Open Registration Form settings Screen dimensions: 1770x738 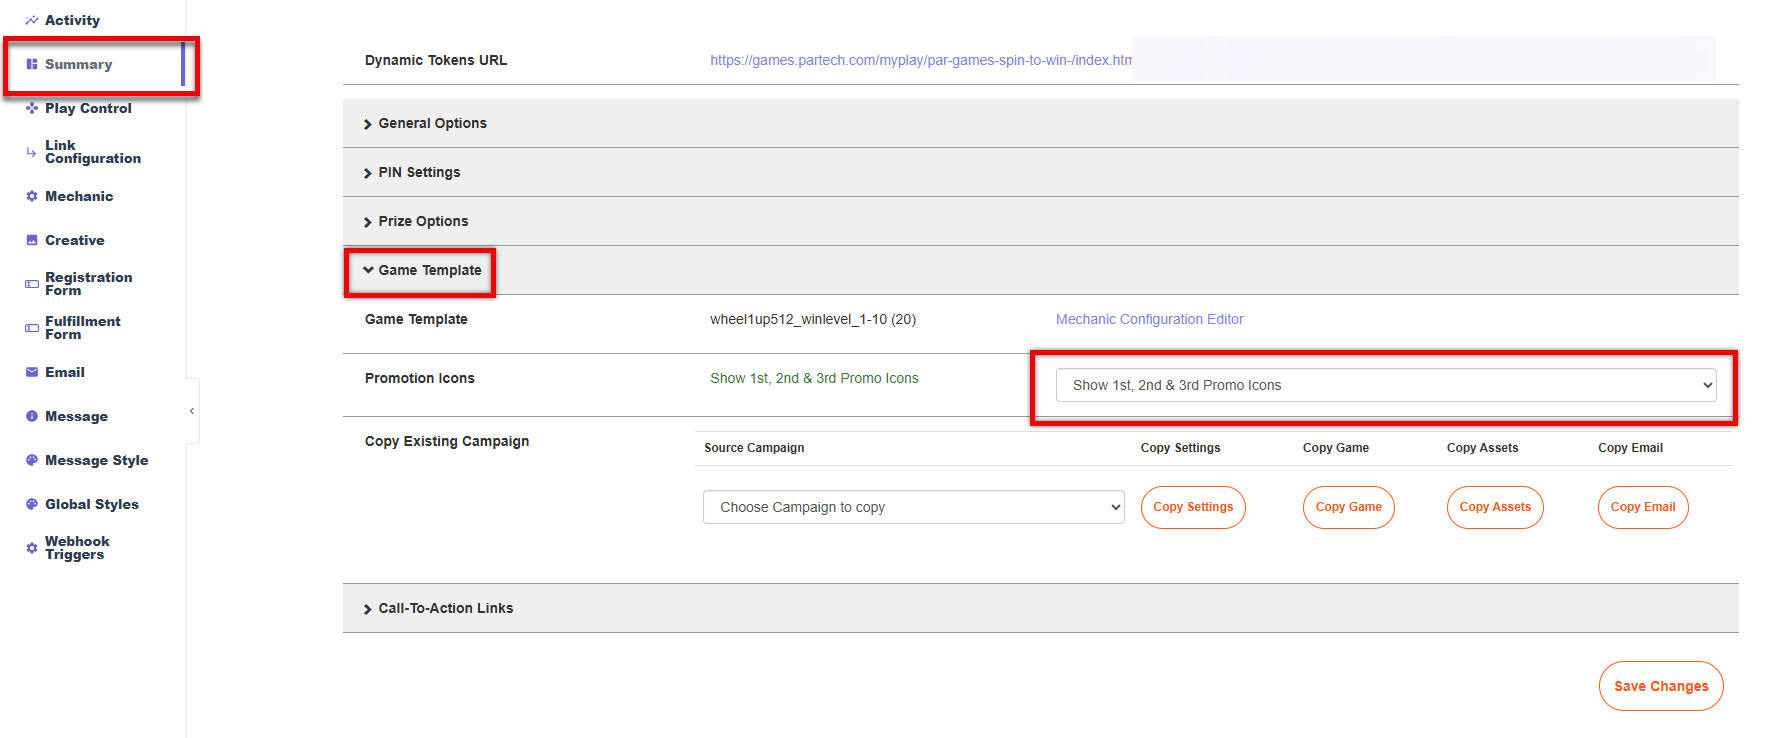click(x=88, y=284)
